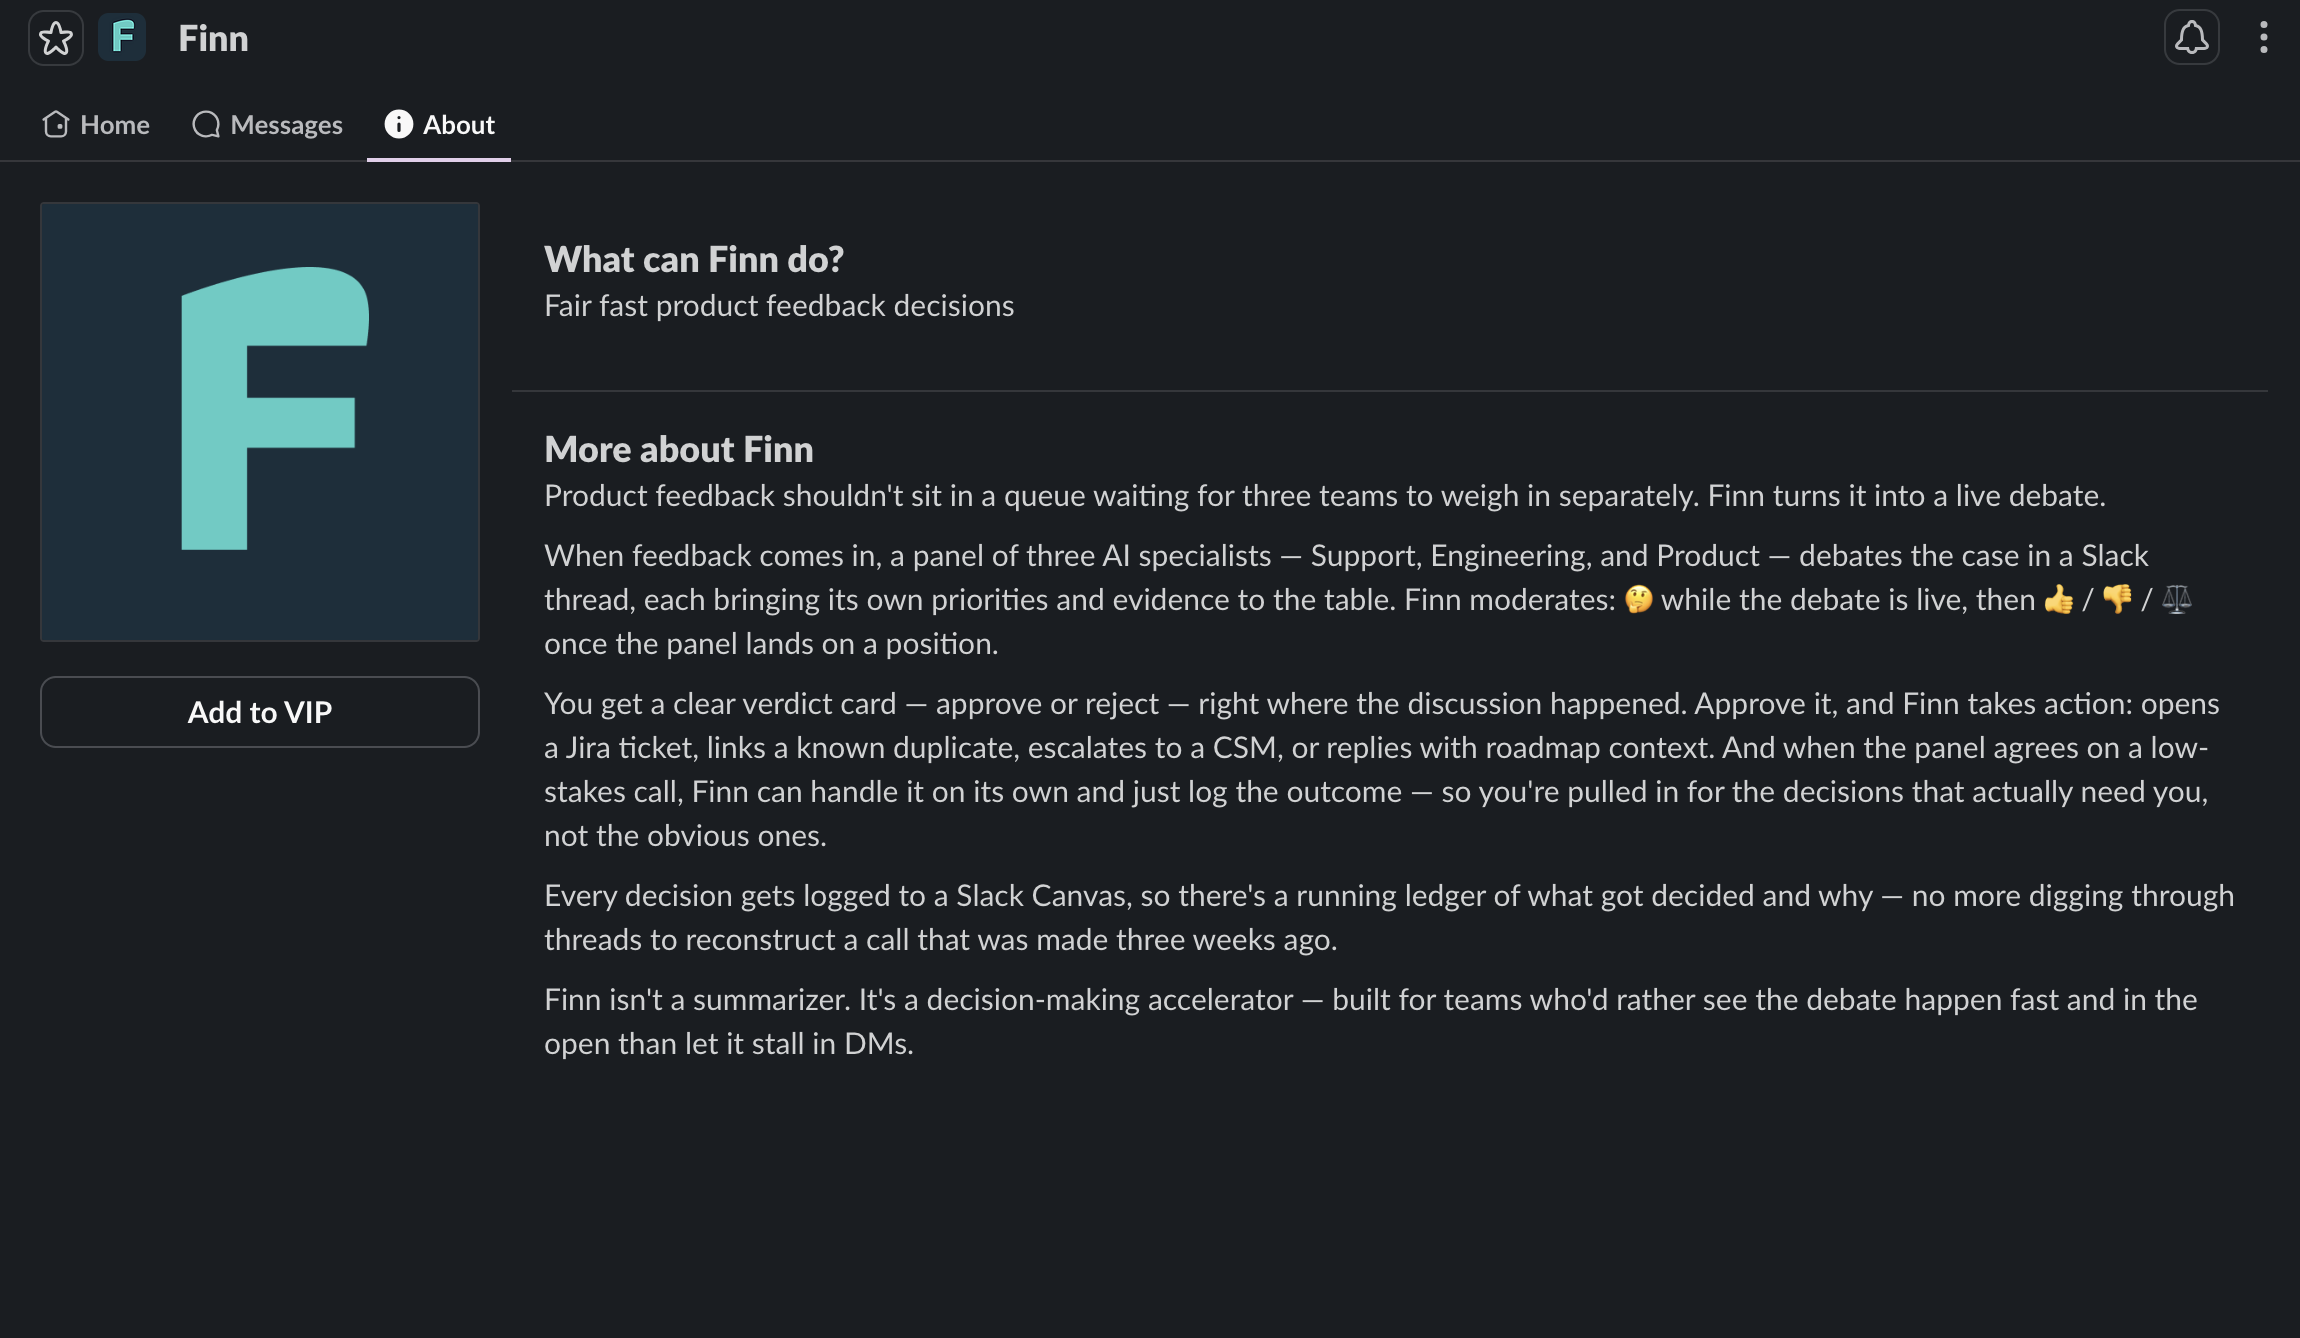
Task: Open notification preferences with the bell icon
Action: coord(2192,38)
